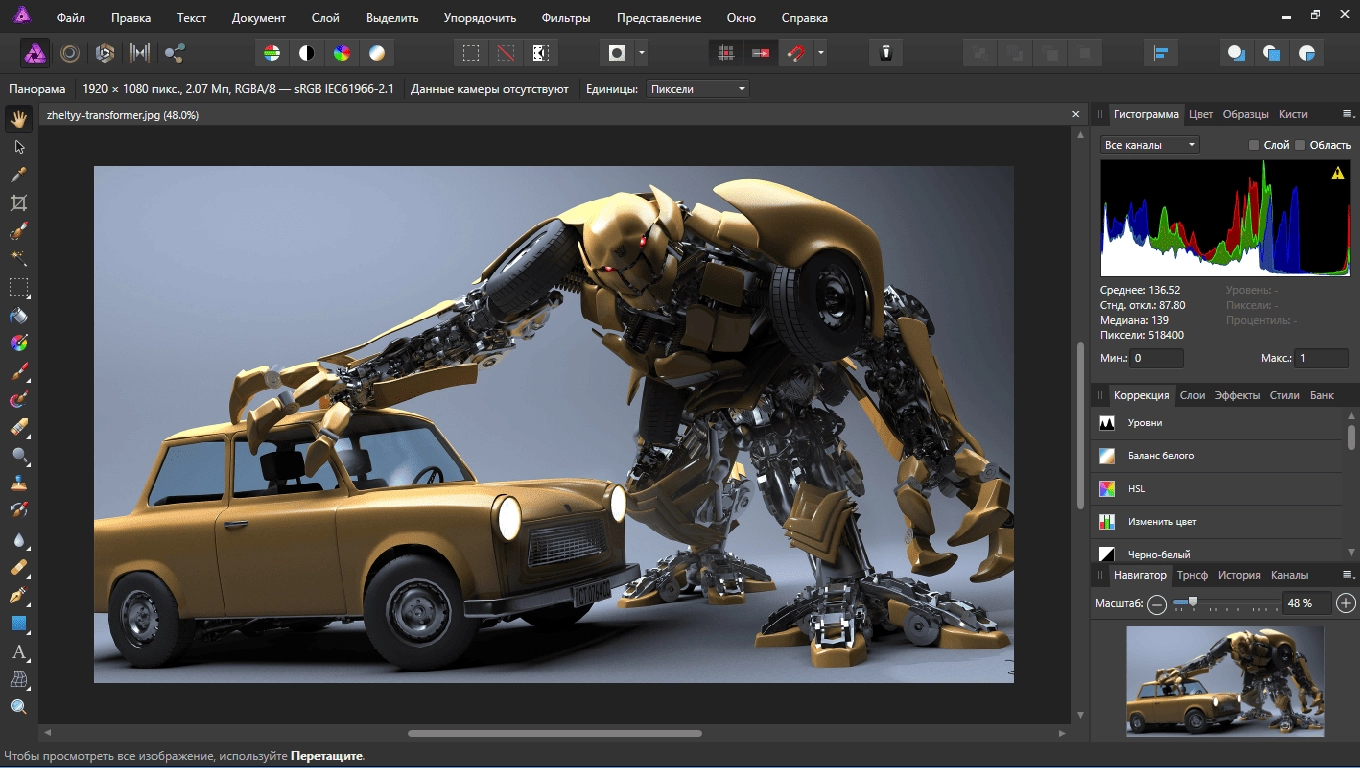Click the Масштаб zoom slider
The image size is (1360, 768).
tap(1226, 603)
